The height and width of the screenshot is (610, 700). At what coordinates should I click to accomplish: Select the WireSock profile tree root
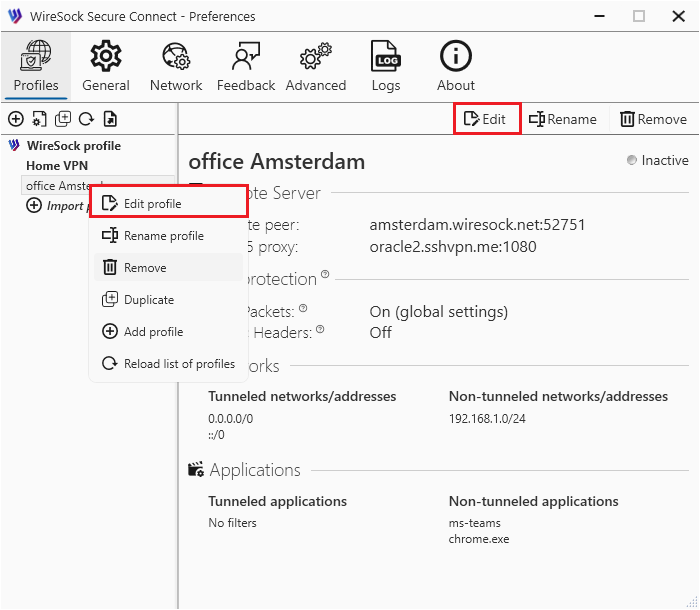74,146
